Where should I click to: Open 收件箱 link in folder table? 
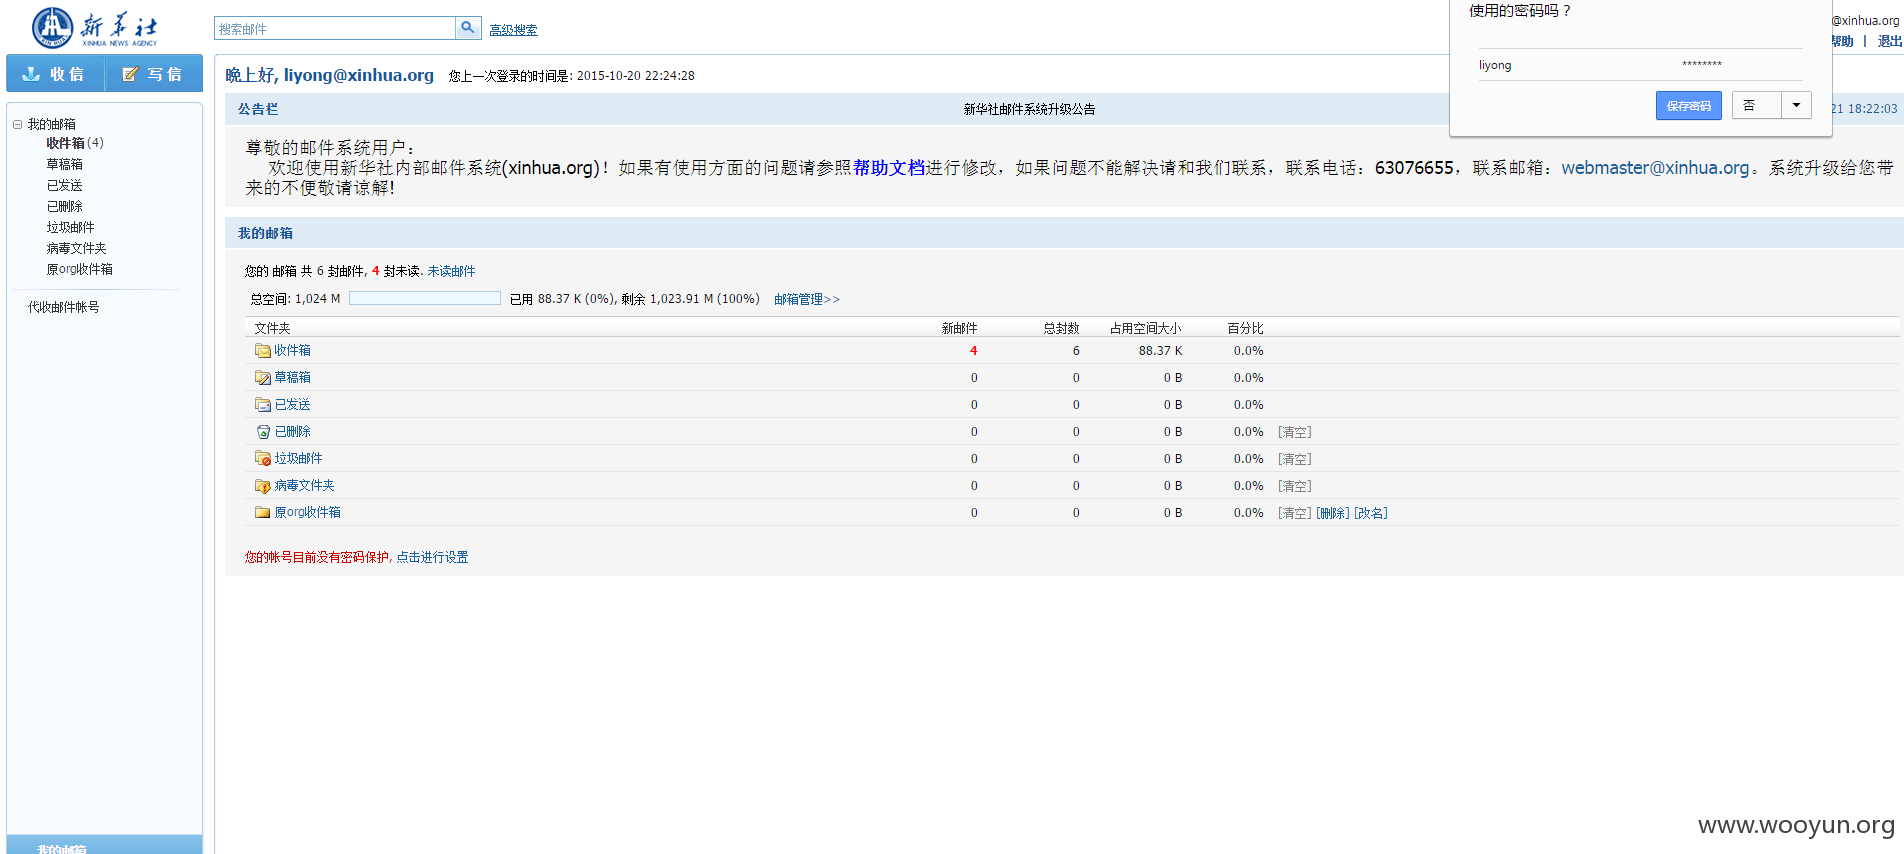tap(292, 351)
